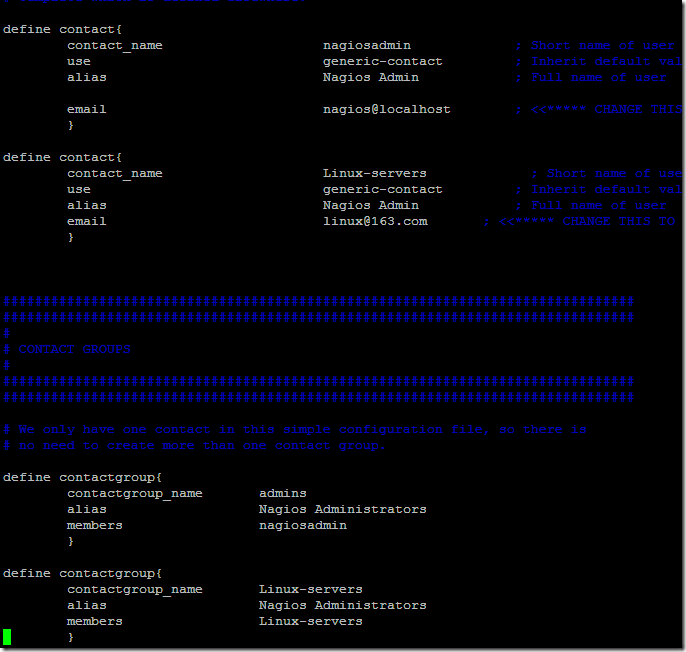Click the '; Short name of user' comment after nagiosadmin
The height and width of the screenshot is (652, 686).
click(x=595, y=46)
